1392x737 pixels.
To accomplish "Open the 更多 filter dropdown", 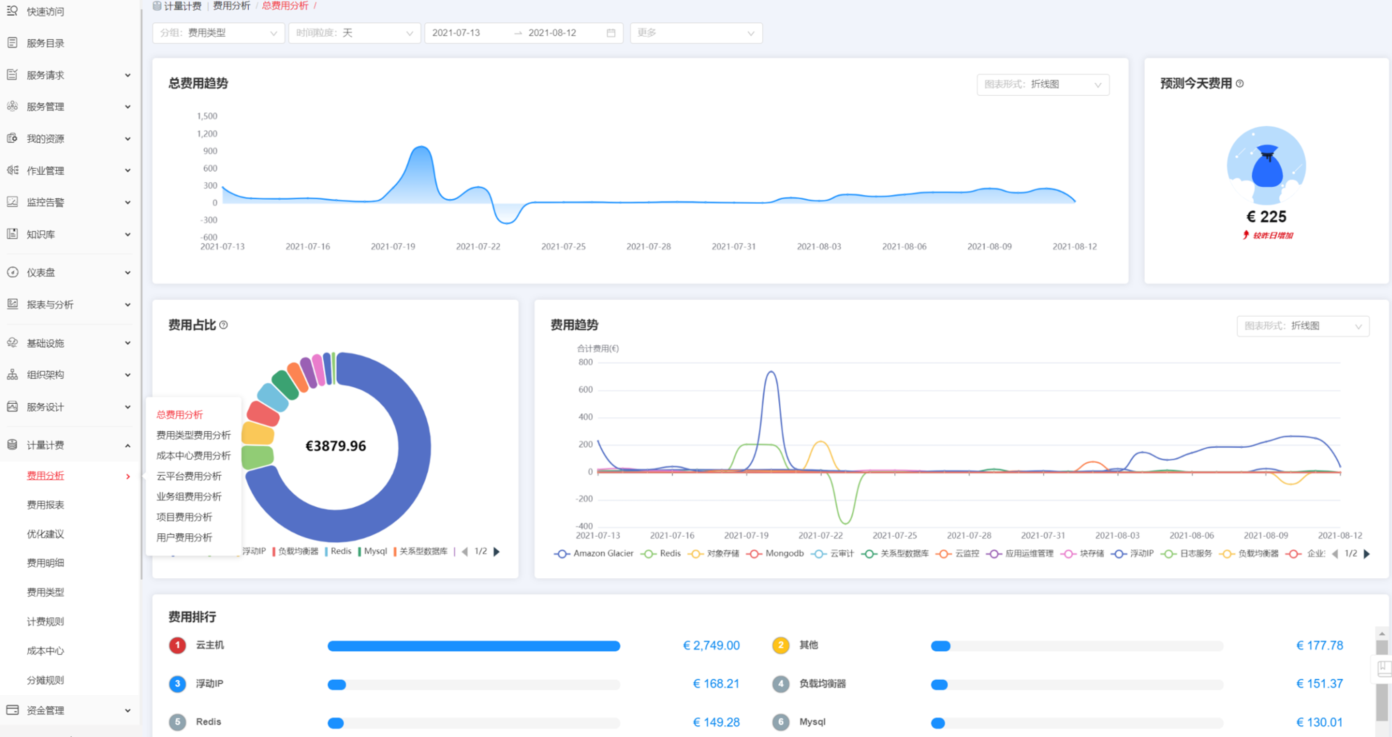I will [696, 33].
